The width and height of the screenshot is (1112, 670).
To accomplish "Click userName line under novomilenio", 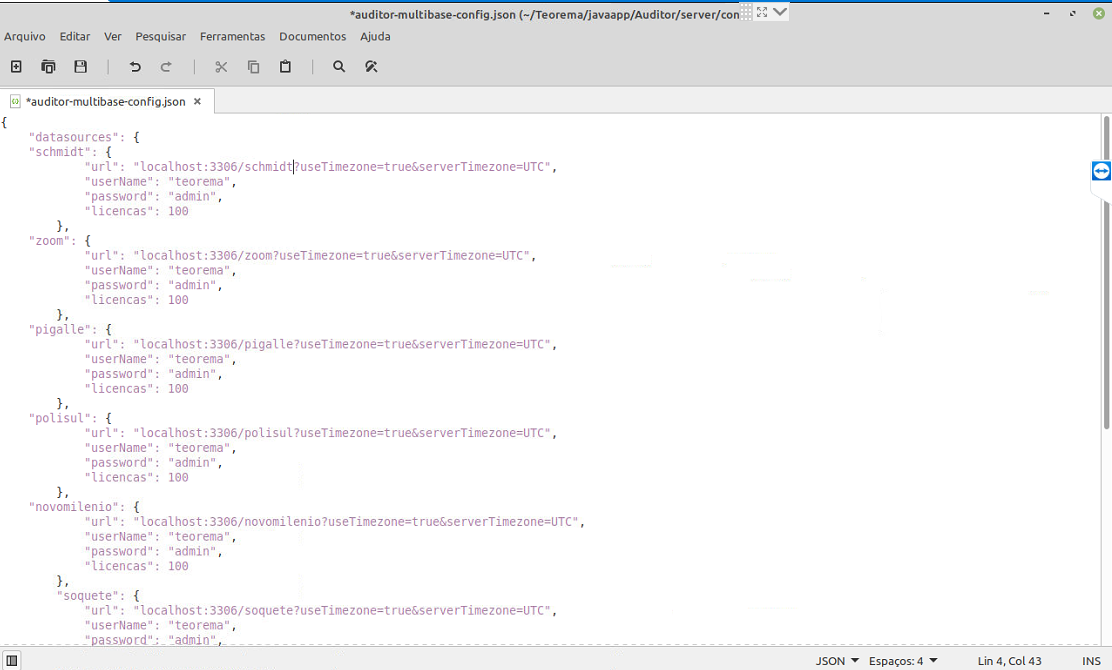I will pos(160,537).
